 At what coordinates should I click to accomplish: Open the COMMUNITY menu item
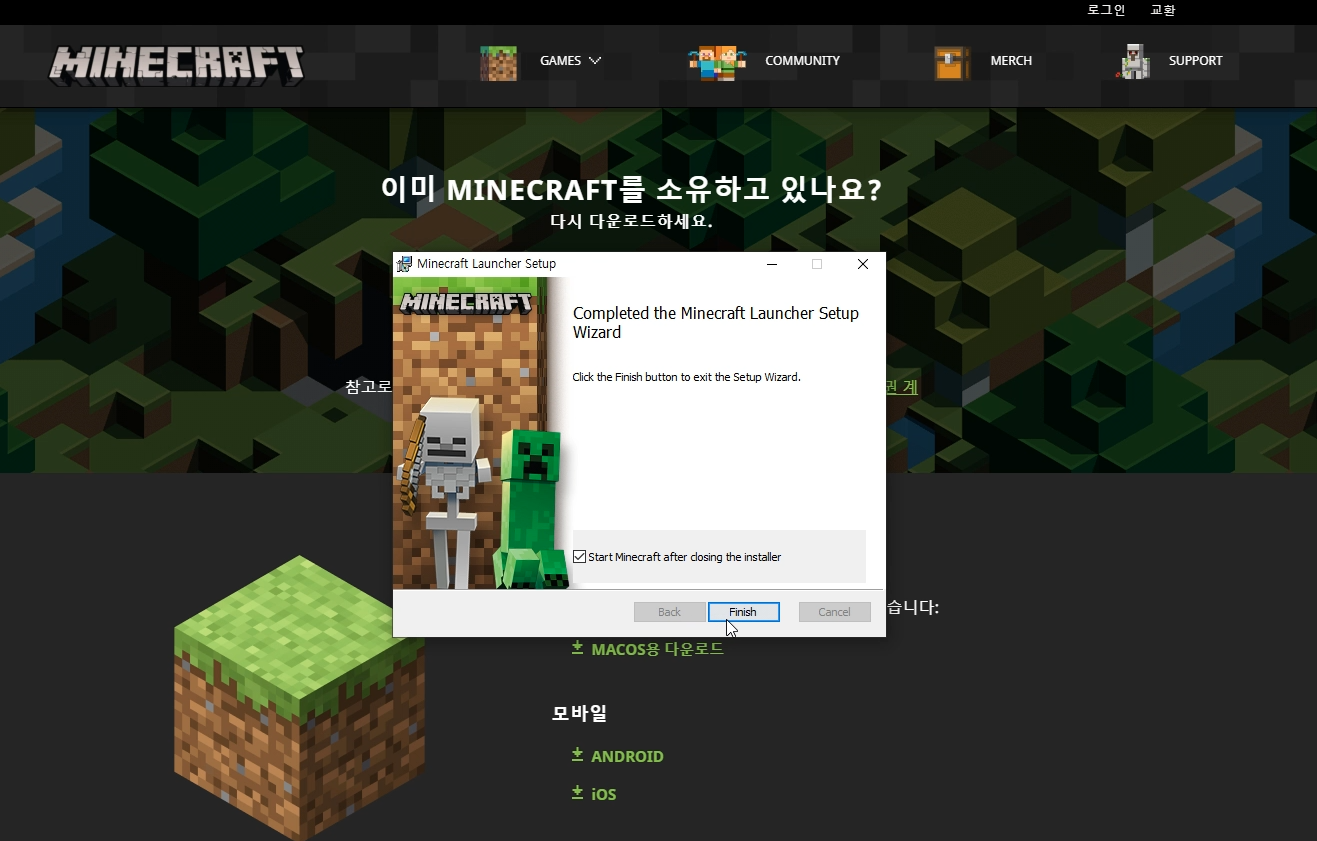[x=802, y=61]
